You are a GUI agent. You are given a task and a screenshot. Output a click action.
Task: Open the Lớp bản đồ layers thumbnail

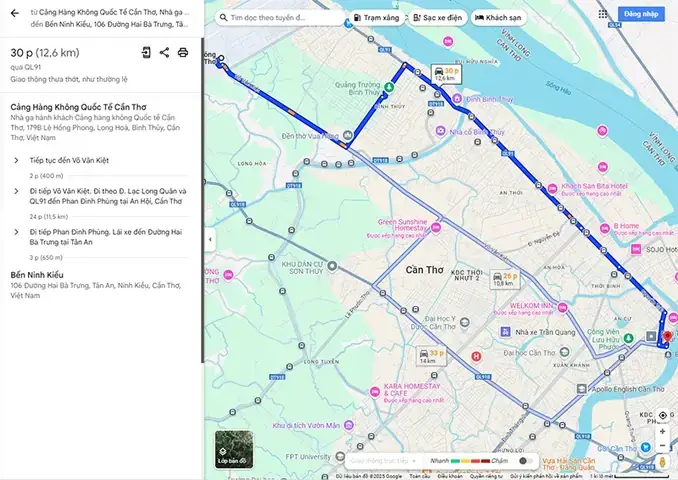234,449
